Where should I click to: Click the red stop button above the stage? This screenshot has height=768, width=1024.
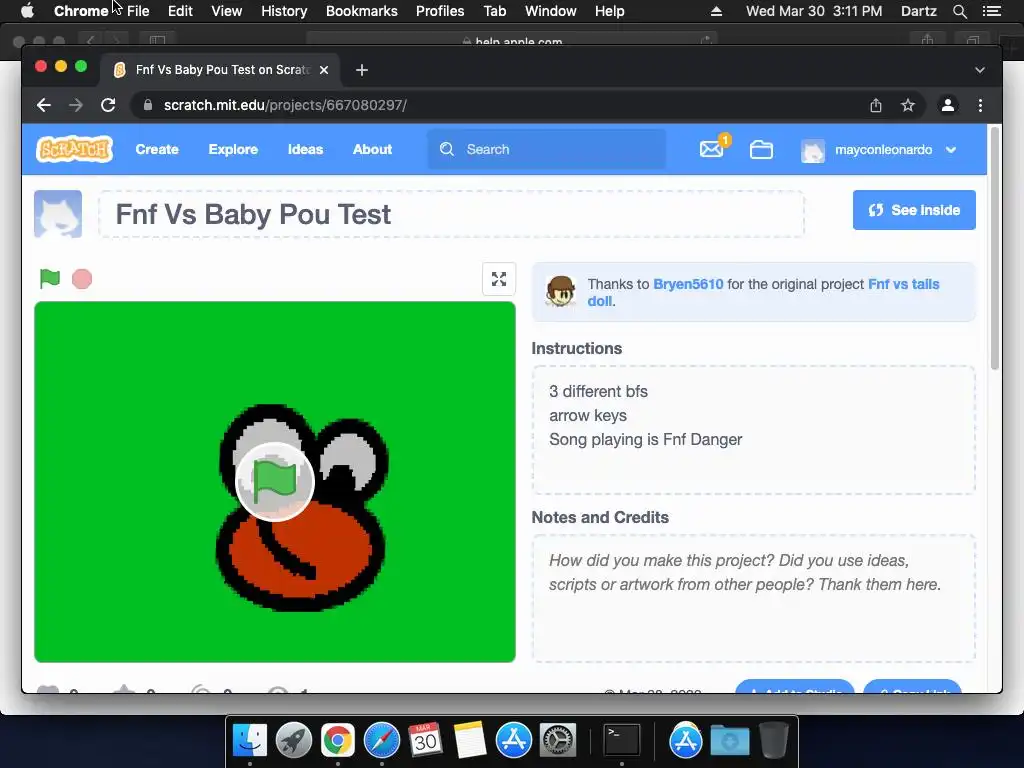tap(82, 279)
